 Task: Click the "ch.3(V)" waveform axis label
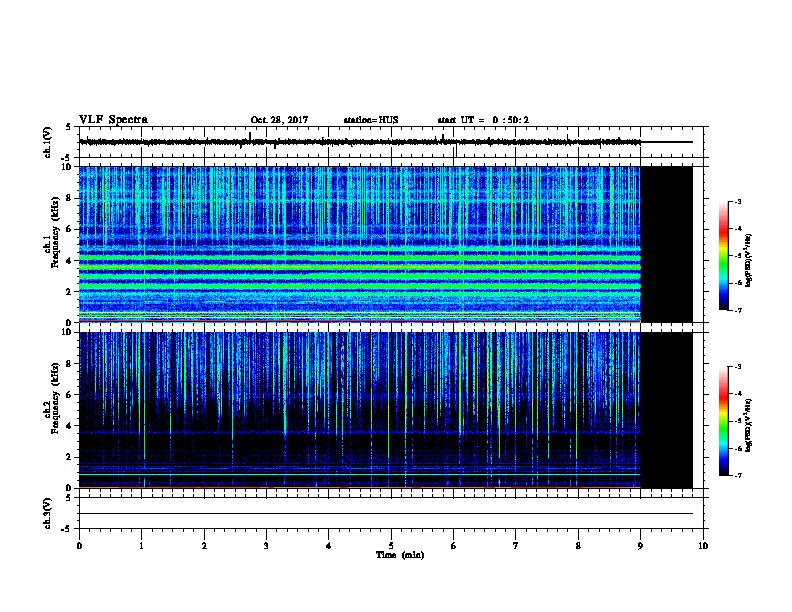(x=47, y=513)
